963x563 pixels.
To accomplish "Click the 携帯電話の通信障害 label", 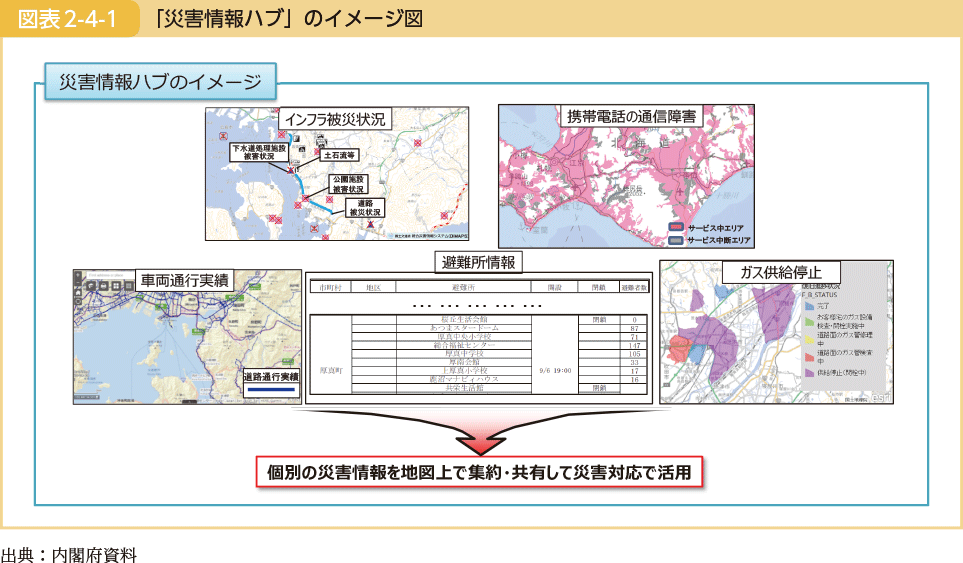I will [x=631, y=116].
